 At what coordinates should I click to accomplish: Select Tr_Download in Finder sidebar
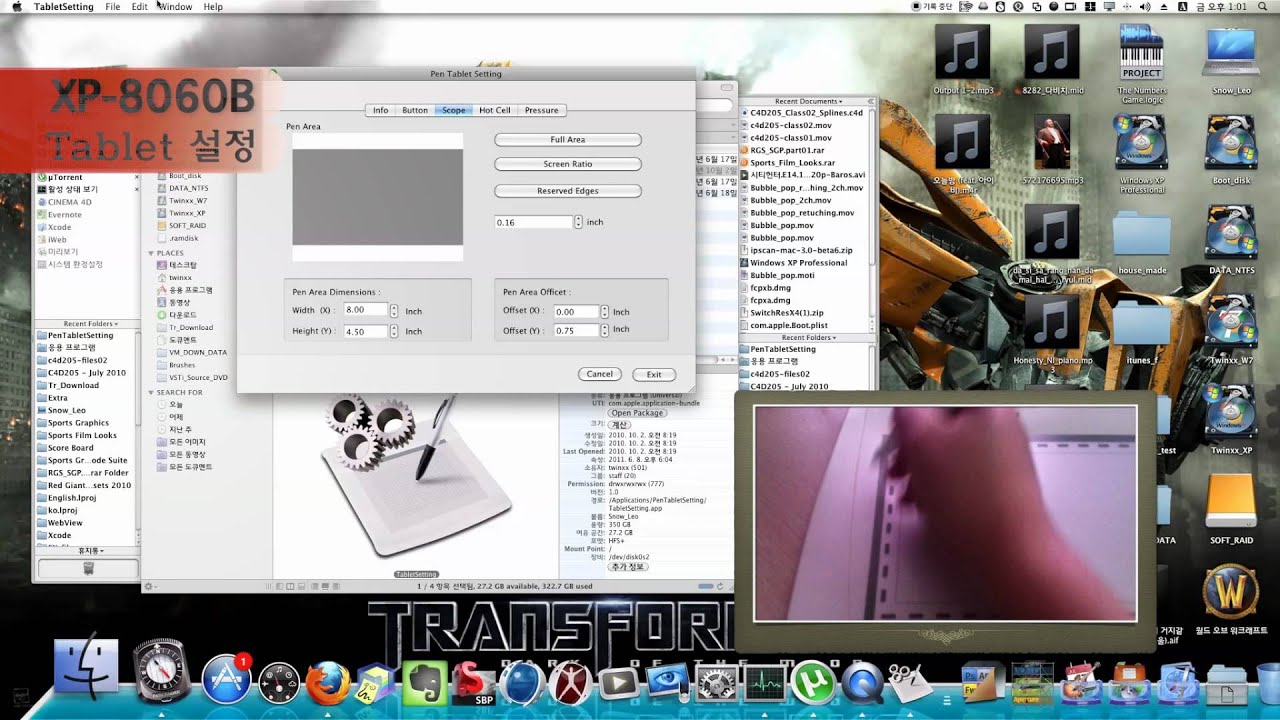click(x=190, y=327)
